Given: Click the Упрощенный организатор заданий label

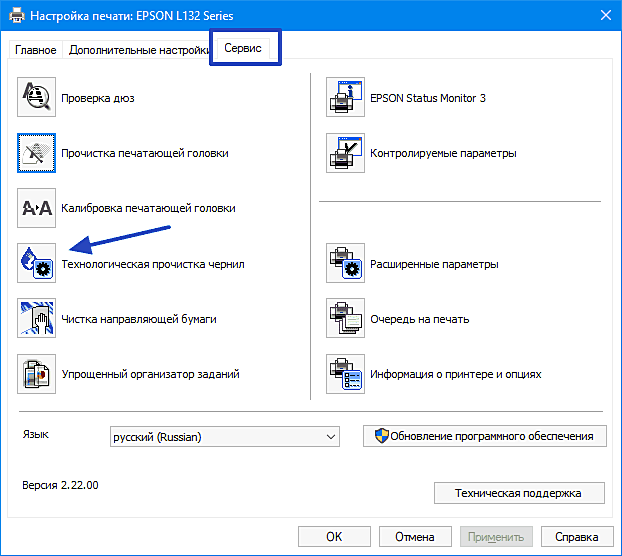Looking at the screenshot, I should click(x=150, y=374).
